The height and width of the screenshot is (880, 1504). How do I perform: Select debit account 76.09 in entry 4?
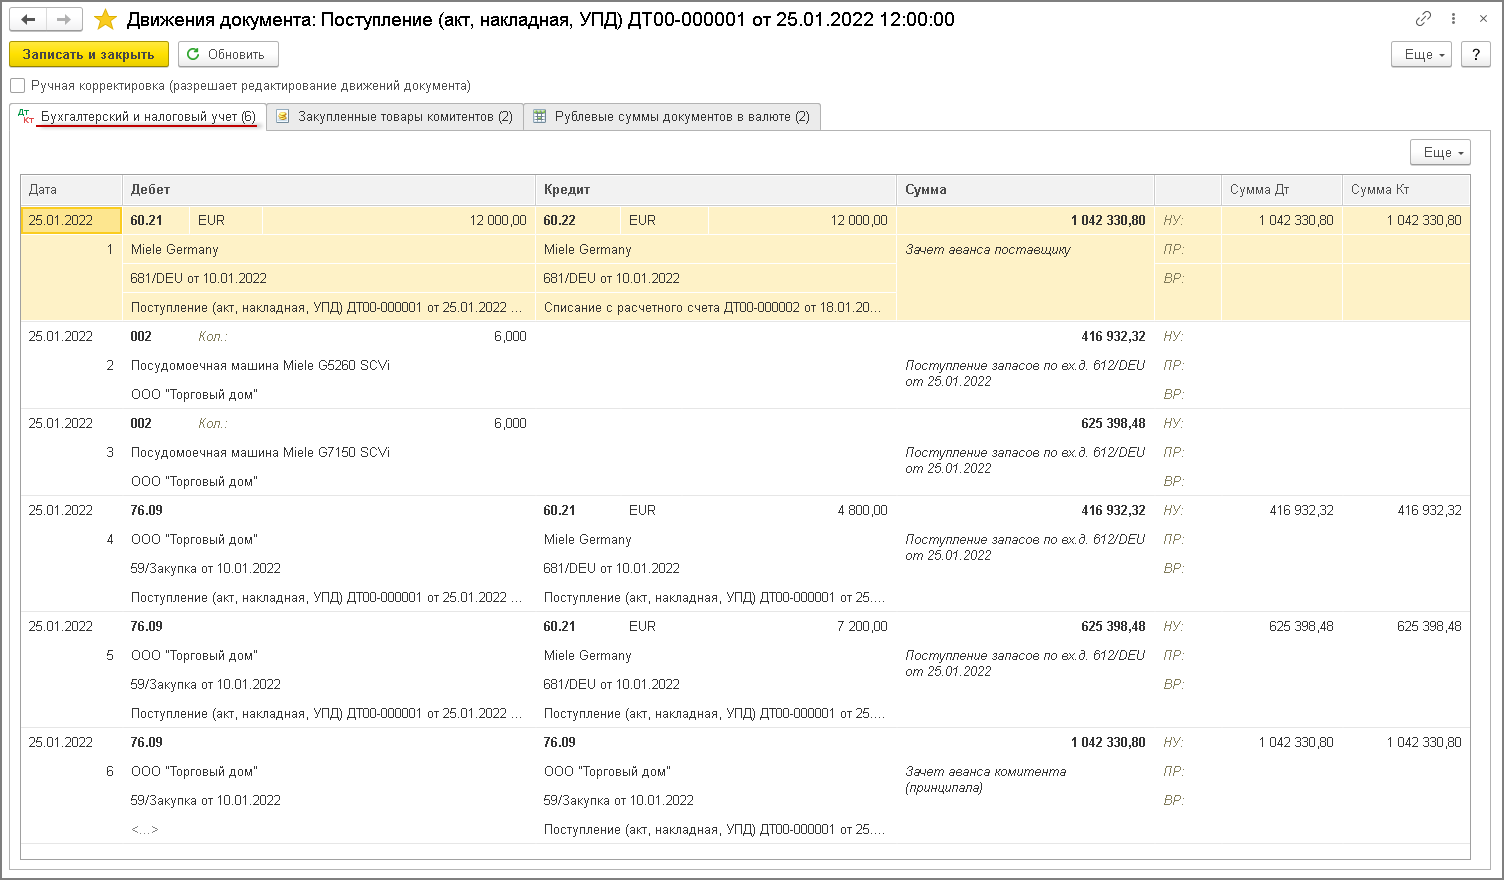147,510
